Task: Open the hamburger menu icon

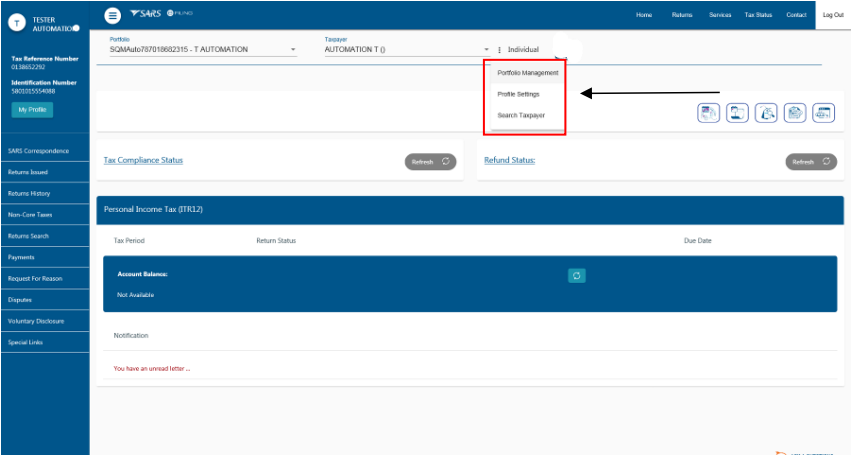Action: coord(113,16)
